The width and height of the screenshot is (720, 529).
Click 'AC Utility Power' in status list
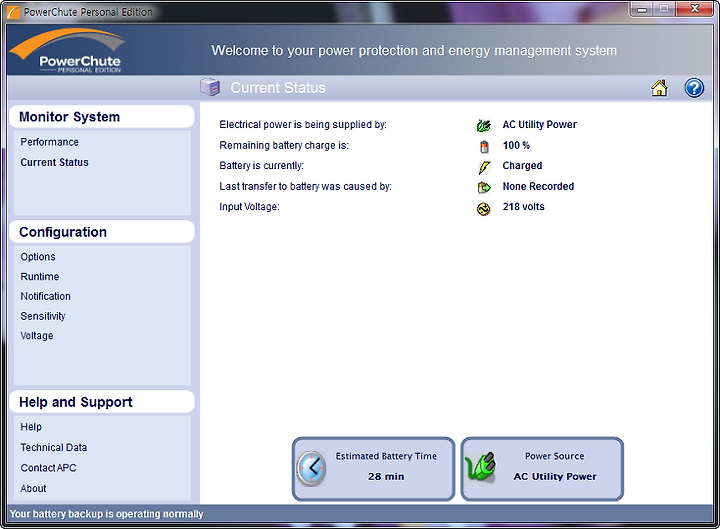(540, 124)
